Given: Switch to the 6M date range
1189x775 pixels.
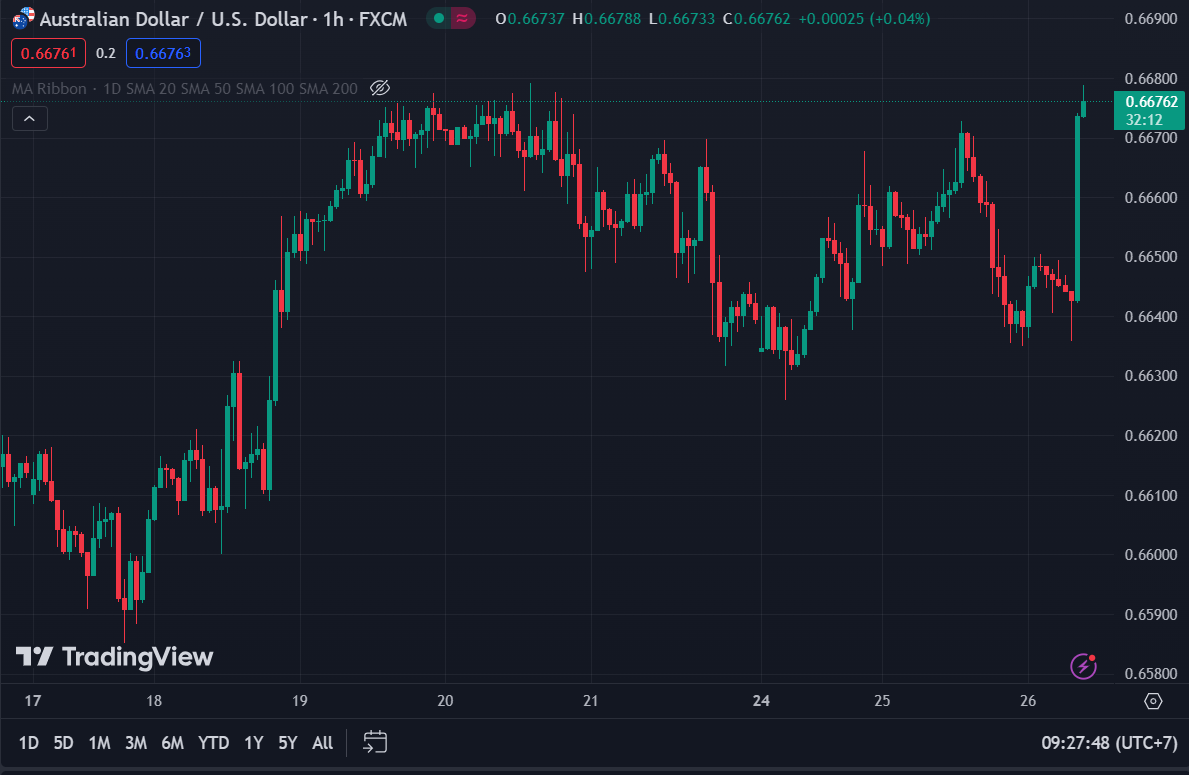Looking at the screenshot, I should [x=172, y=742].
